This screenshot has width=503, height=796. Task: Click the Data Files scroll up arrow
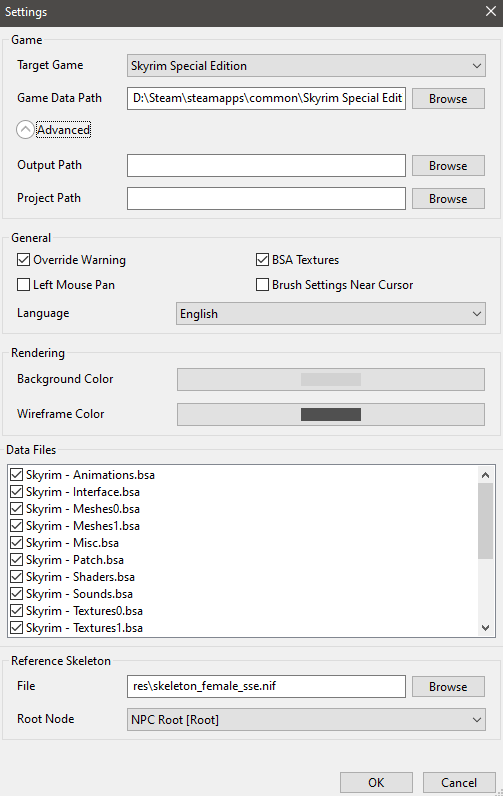coord(485,475)
